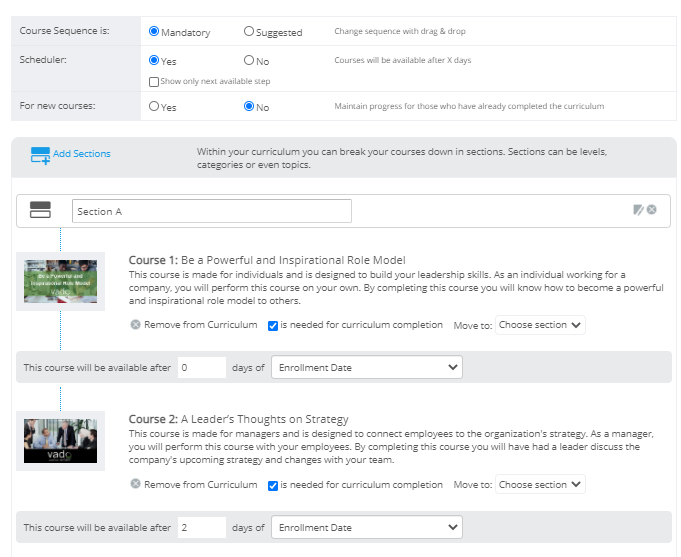Click the Section A name field

(212, 211)
